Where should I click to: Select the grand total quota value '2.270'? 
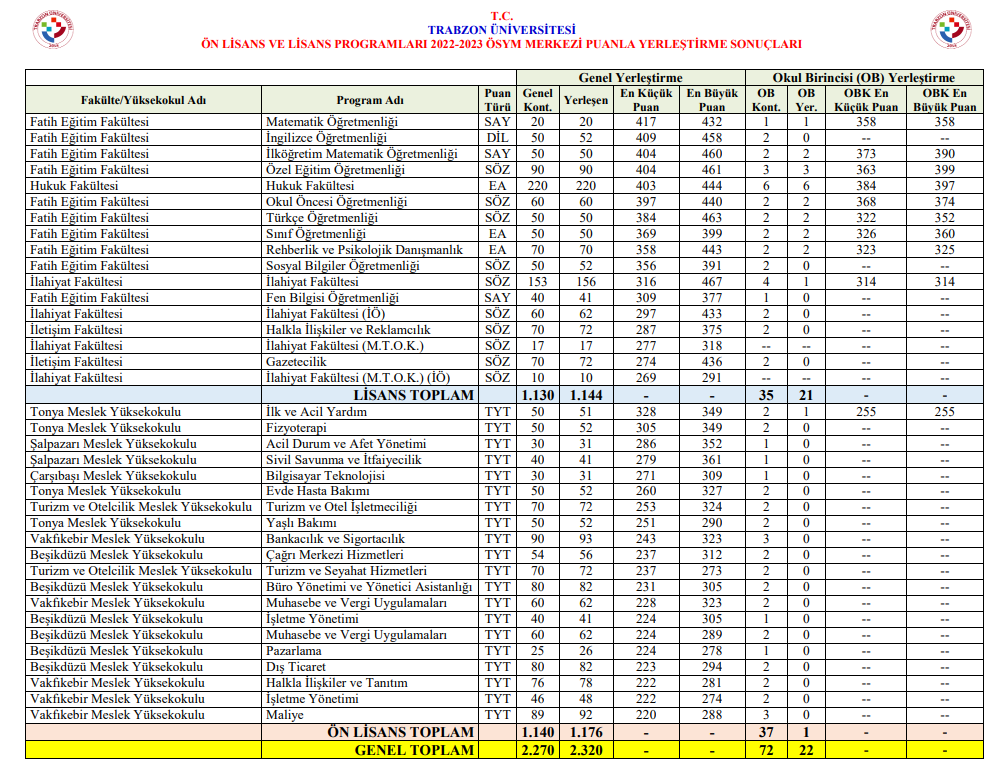[538, 750]
